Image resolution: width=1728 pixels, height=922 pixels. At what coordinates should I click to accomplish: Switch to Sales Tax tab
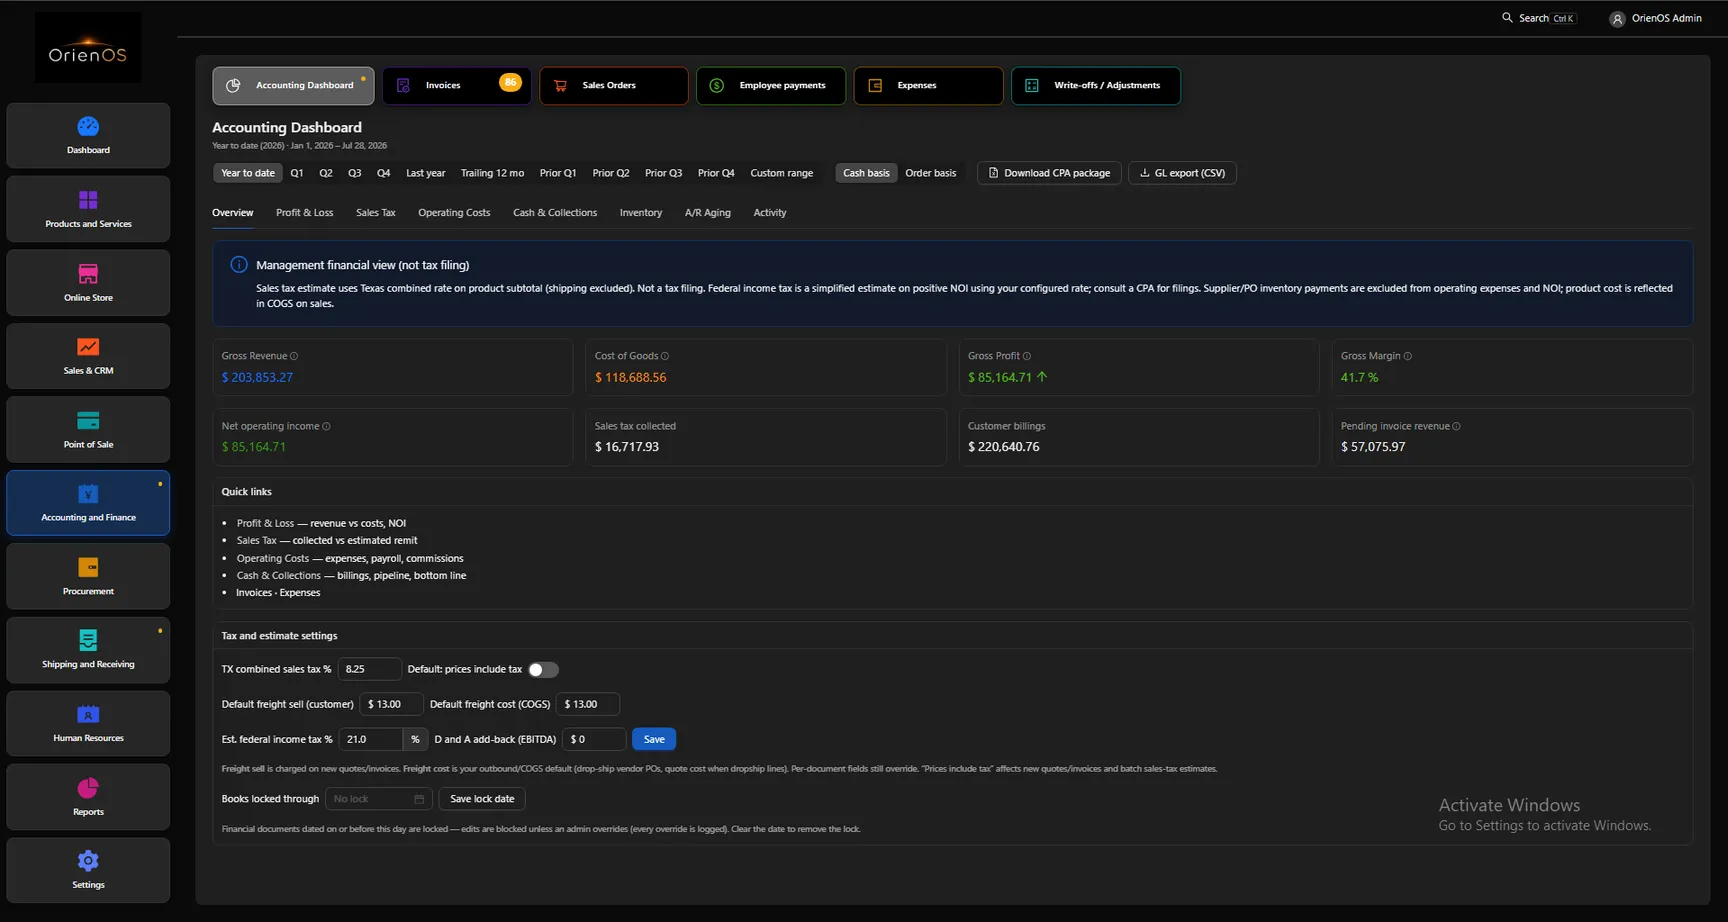(376, 213)
